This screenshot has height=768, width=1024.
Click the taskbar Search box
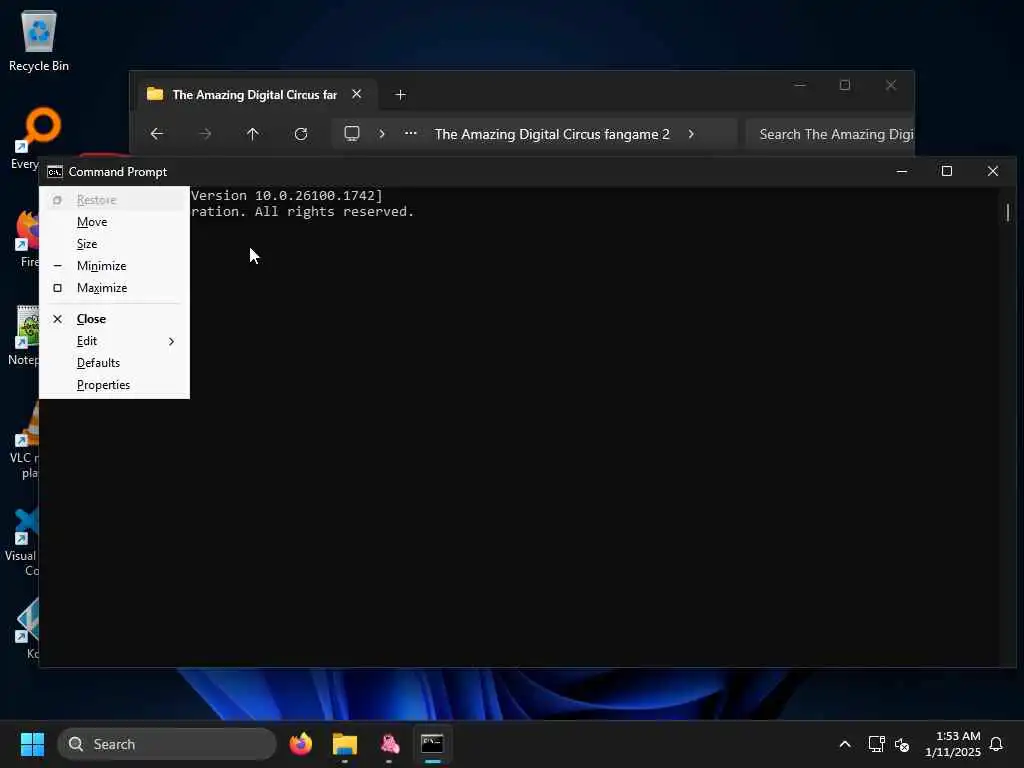click(x=167, y=744)
